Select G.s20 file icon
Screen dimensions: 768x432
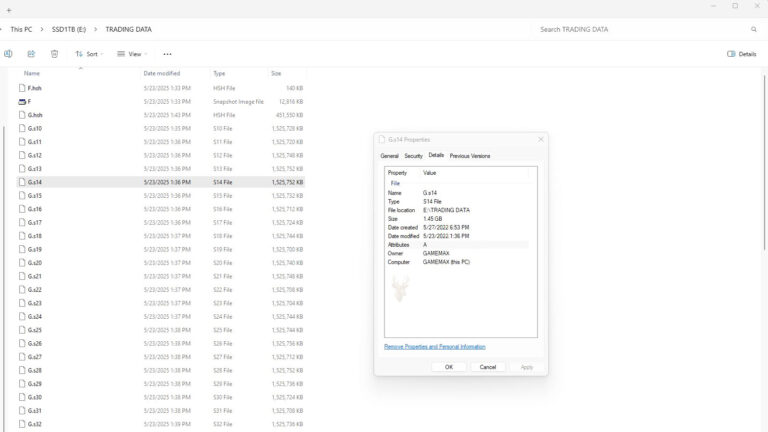pos(22,263)
